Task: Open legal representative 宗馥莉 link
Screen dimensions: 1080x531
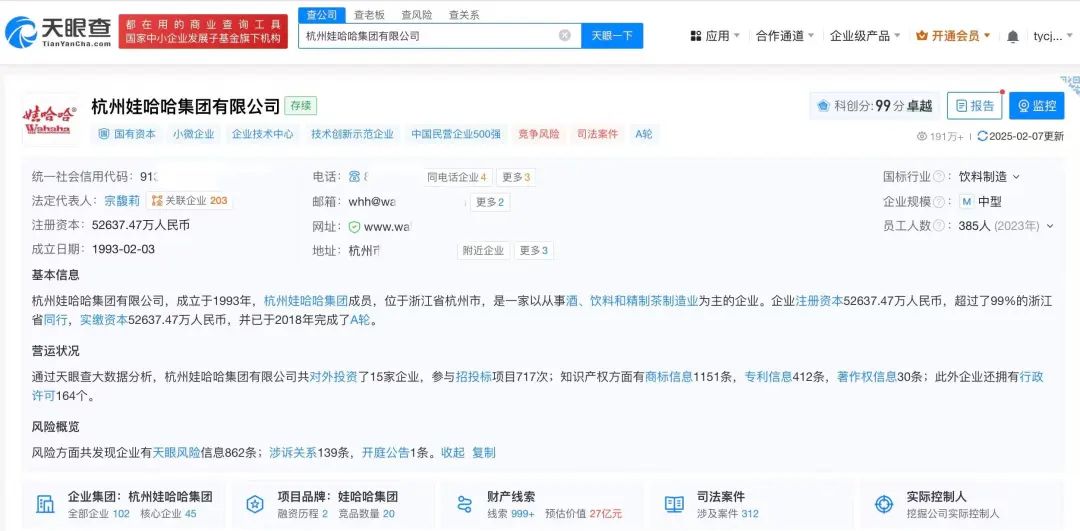Action: click(x=122, y=201)
